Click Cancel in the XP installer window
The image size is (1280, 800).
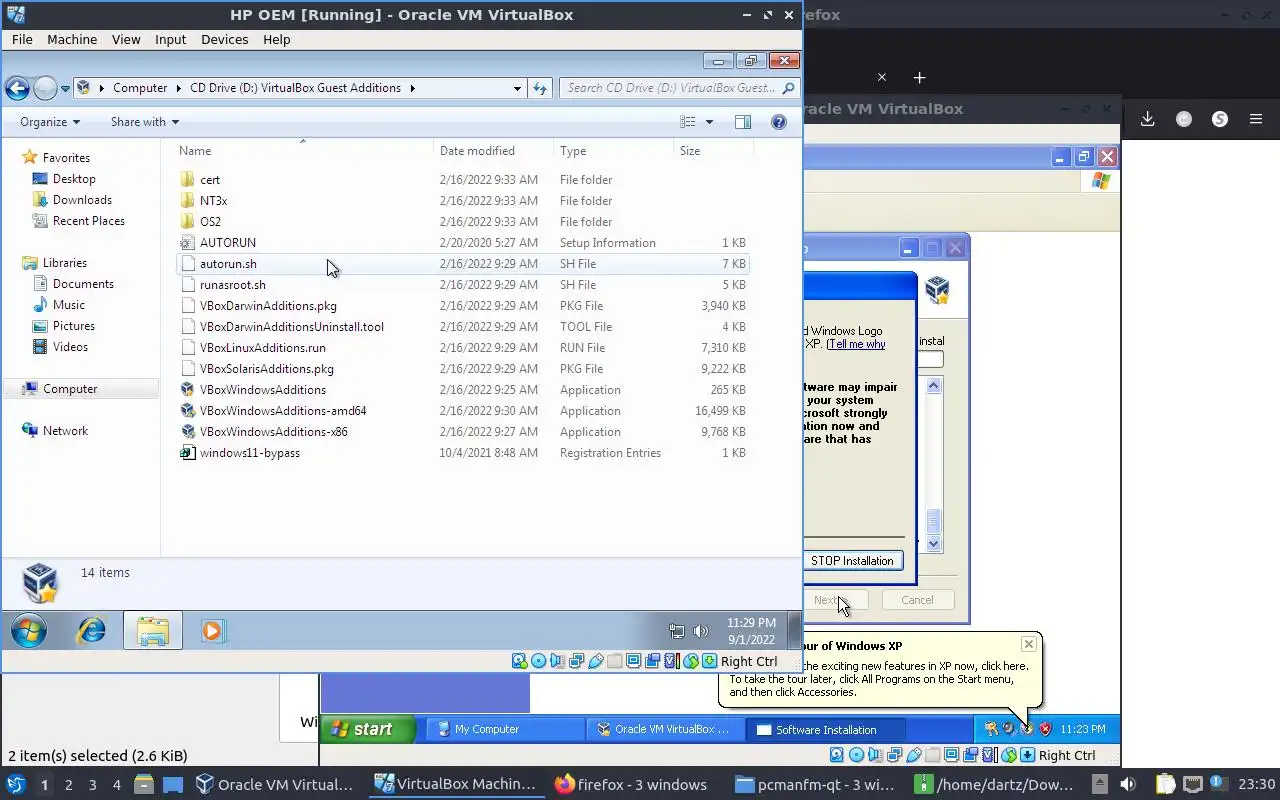(917, 600)
